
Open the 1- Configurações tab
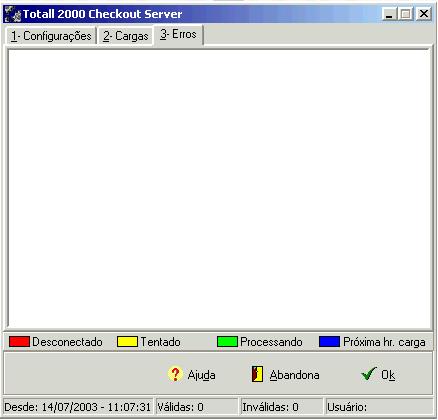pos(51,36)
